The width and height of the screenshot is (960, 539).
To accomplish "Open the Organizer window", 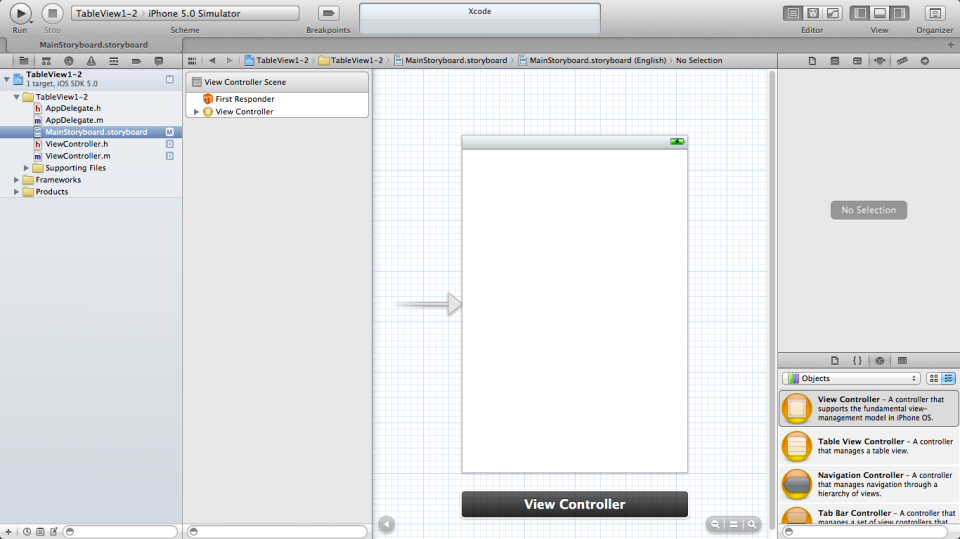I will pos(934,13).
